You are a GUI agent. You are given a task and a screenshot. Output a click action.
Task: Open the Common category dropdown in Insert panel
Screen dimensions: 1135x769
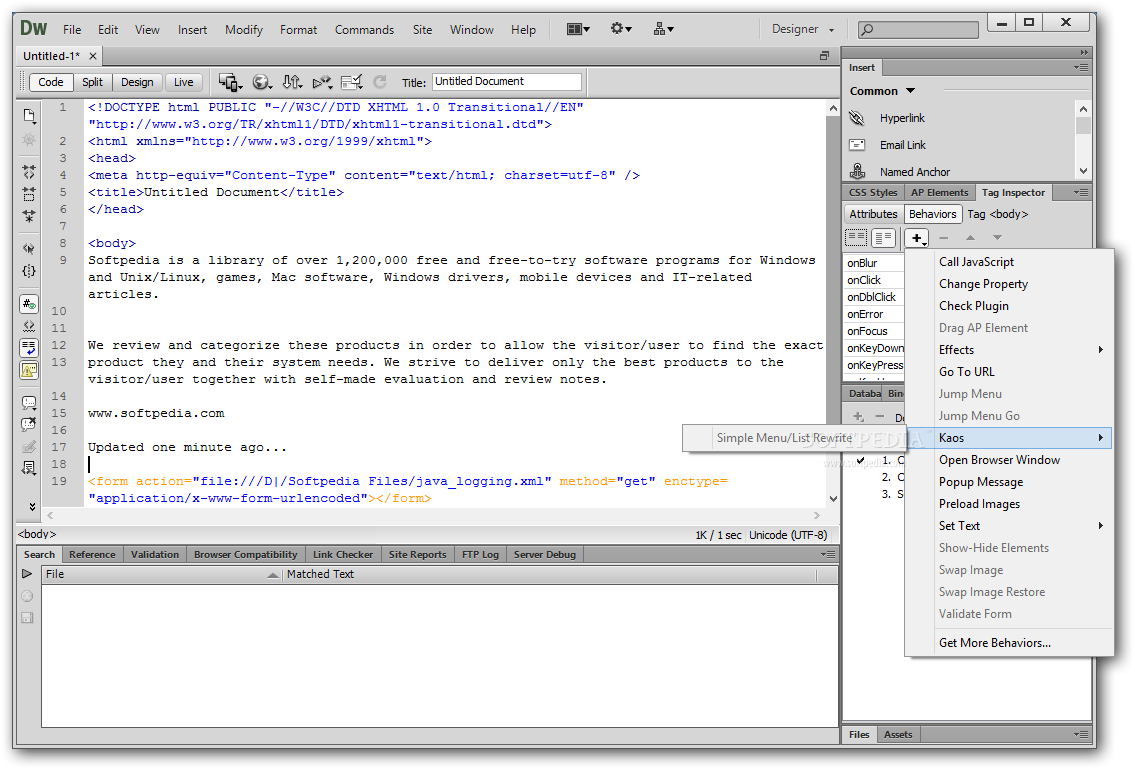[x=882, y=91]
